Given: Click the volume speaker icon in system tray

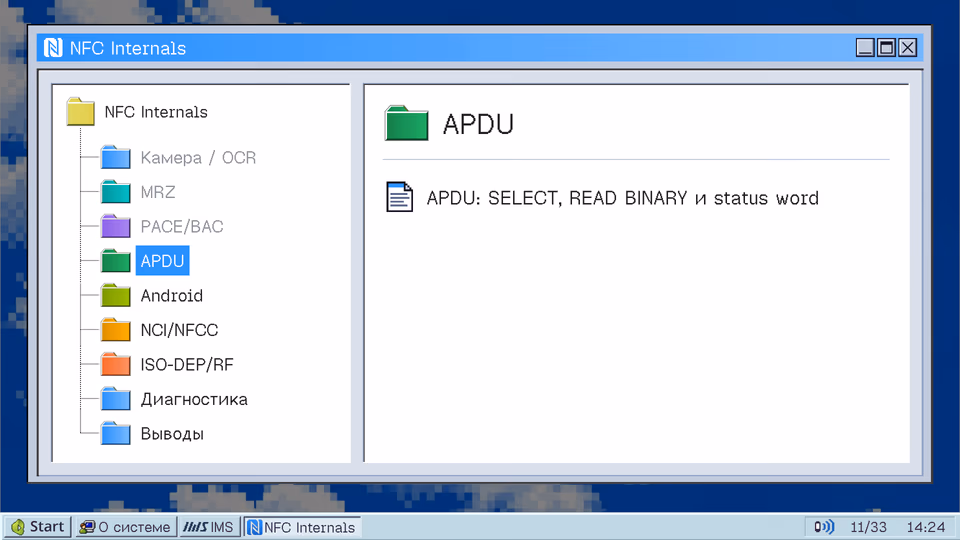Looking at the screenshot, I should [x=823, y=527].
